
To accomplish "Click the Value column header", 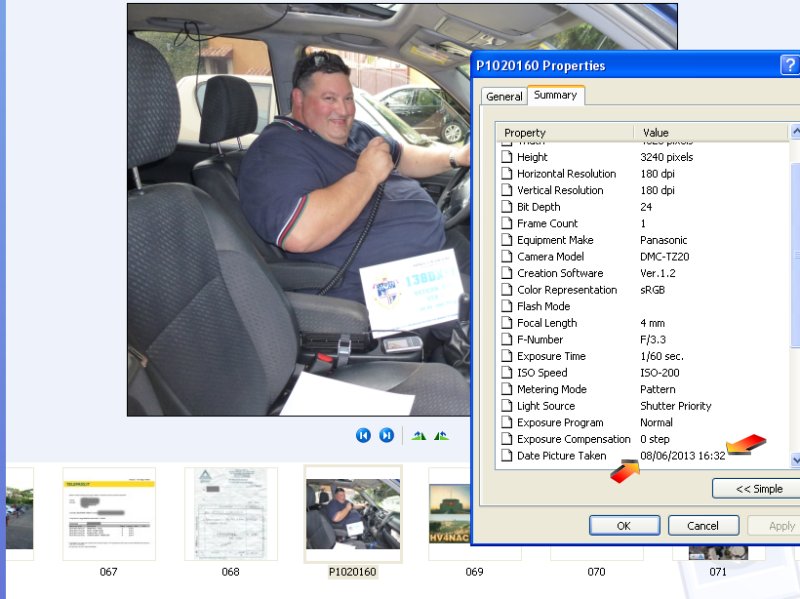I will tap(711, 133).
